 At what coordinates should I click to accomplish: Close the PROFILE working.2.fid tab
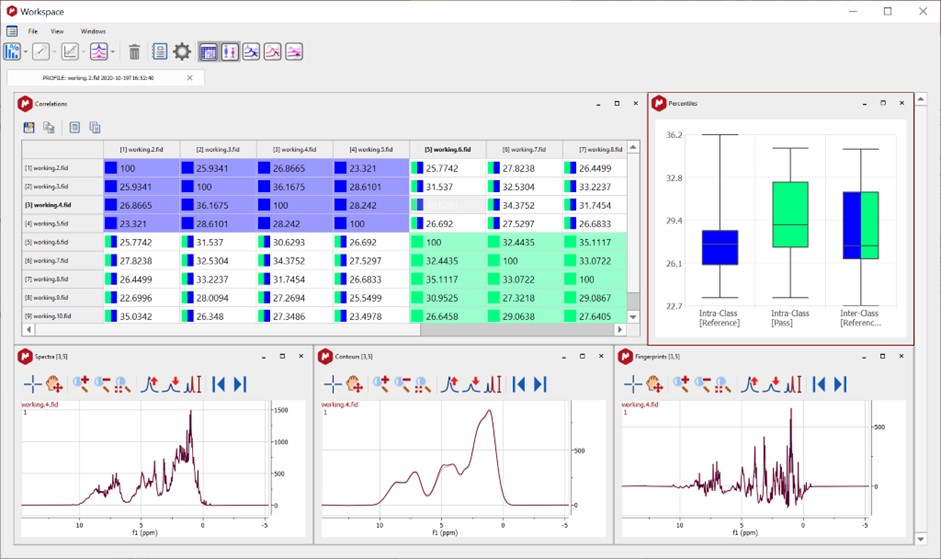pyautogui.click(x=190, y=77)
